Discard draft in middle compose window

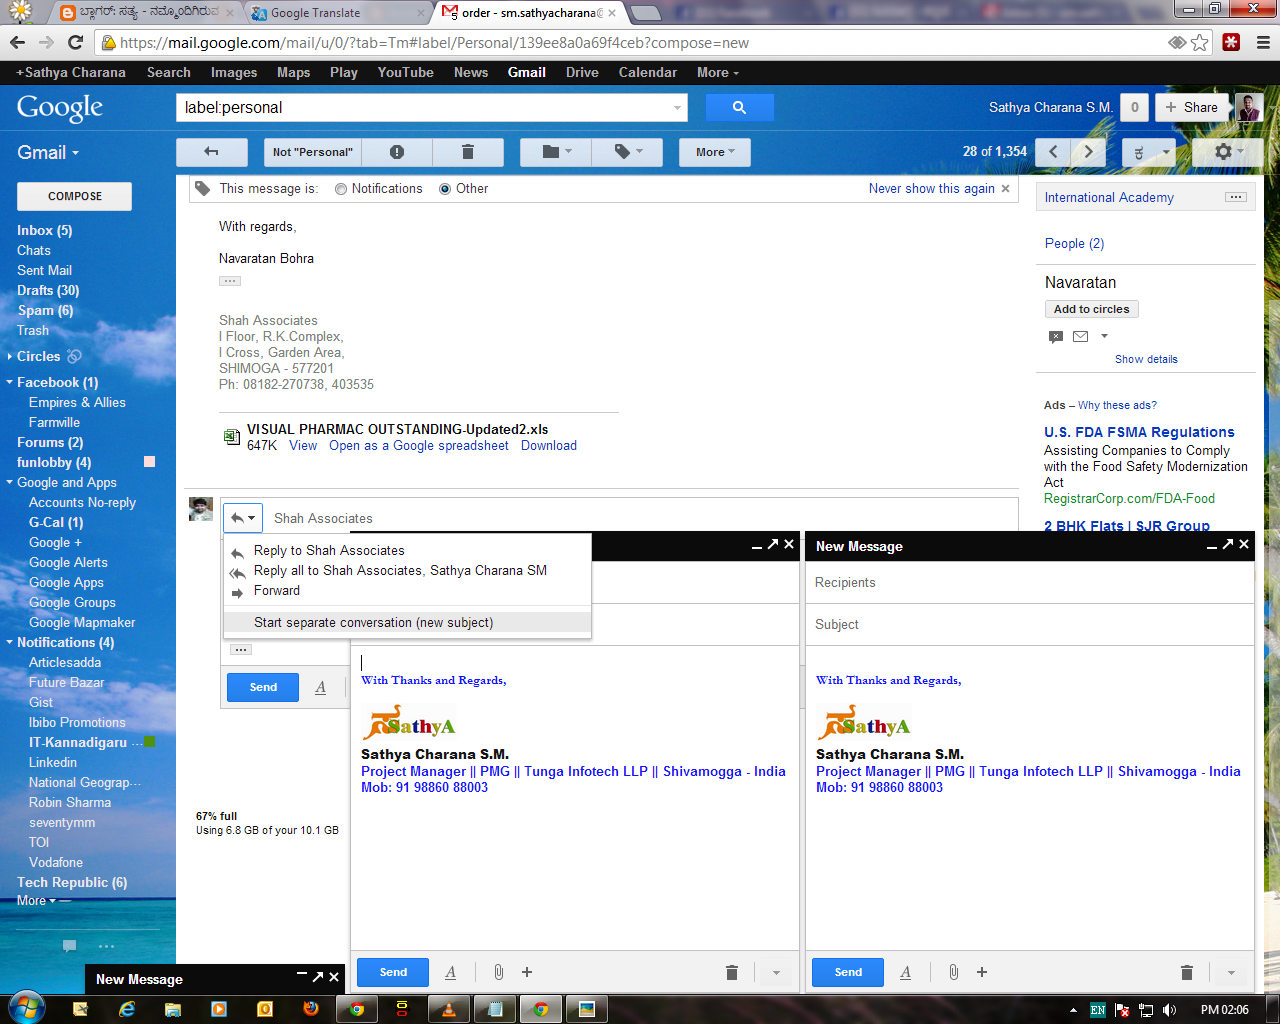732,972
